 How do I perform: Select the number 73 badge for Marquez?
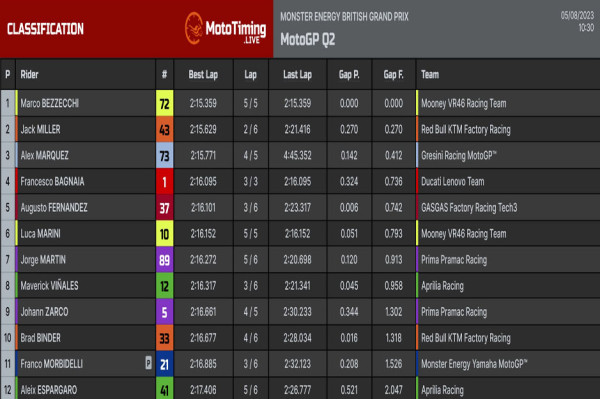click(165, 155)
